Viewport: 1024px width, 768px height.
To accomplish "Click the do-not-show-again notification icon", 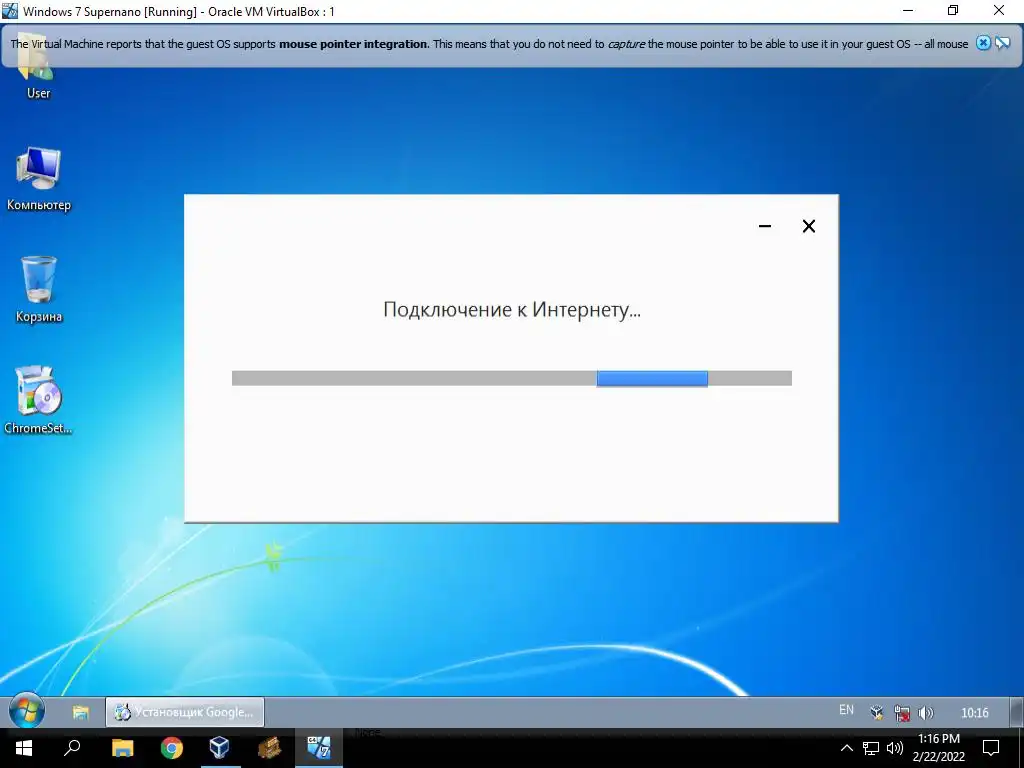I will (1002, 43).
